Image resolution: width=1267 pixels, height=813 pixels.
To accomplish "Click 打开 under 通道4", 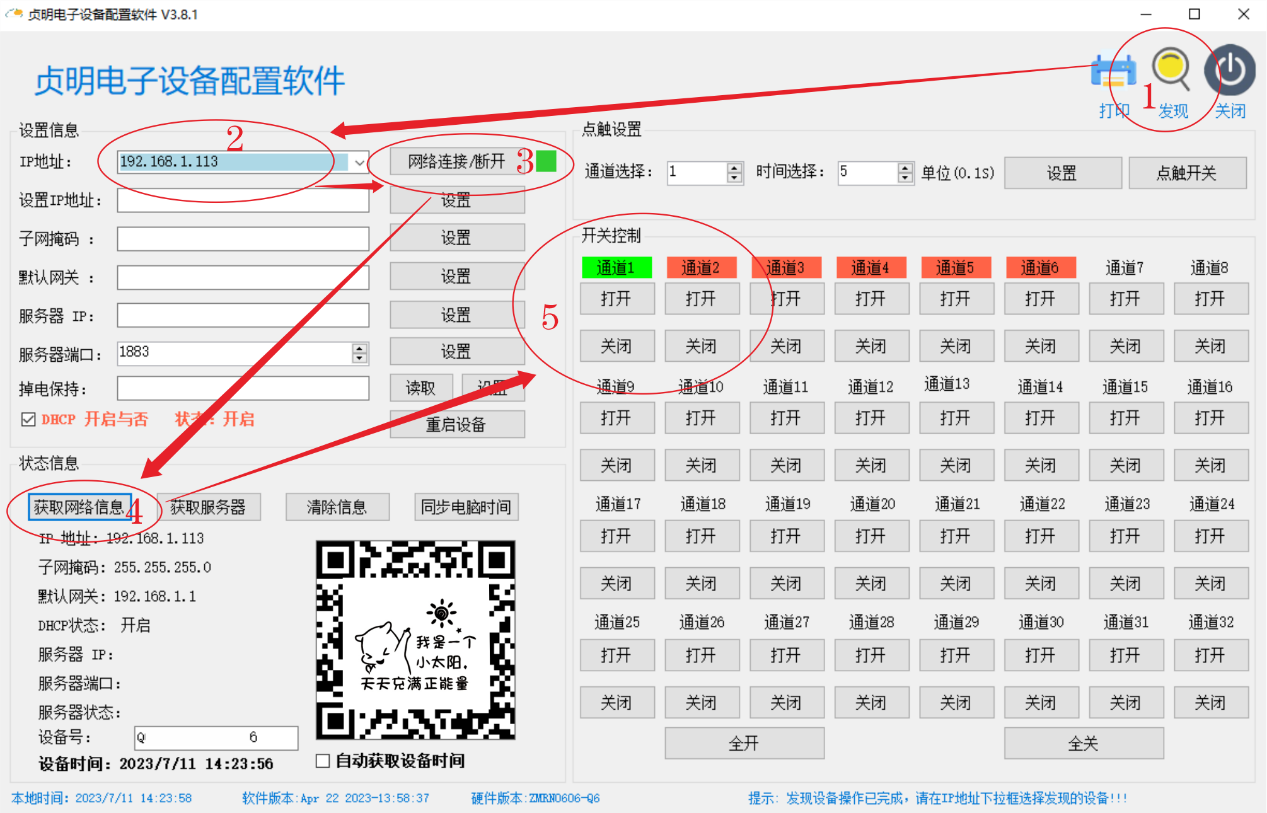I will (871, 298).
